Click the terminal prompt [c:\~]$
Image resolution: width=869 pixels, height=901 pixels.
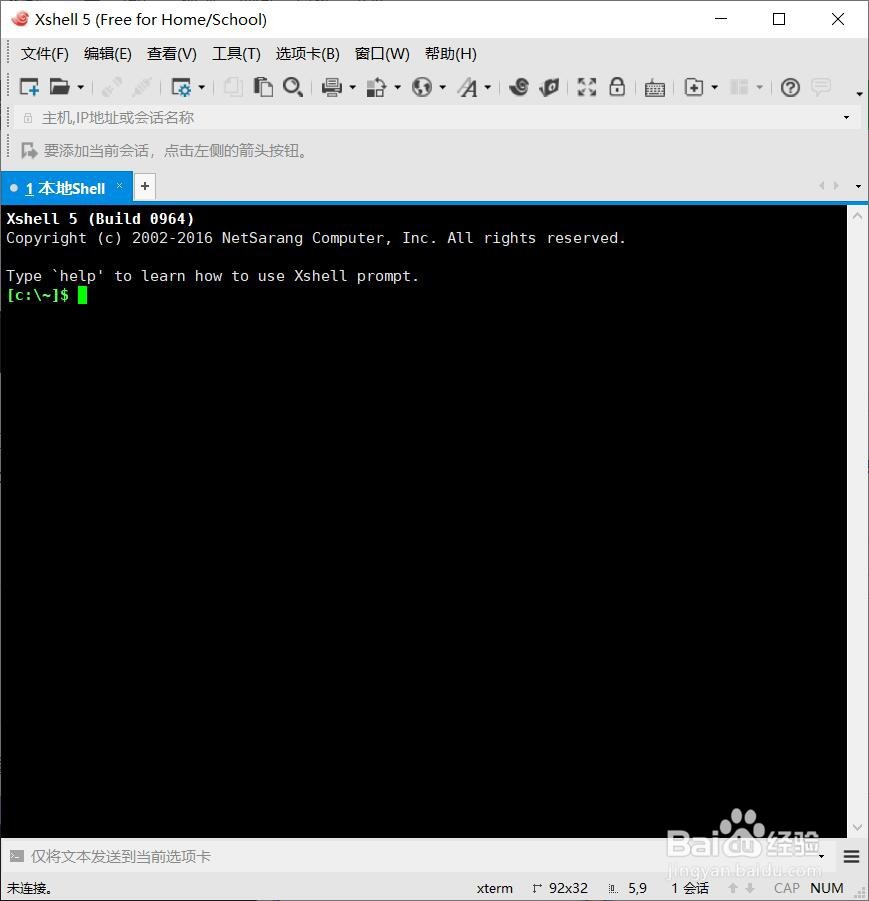(37, 295)
